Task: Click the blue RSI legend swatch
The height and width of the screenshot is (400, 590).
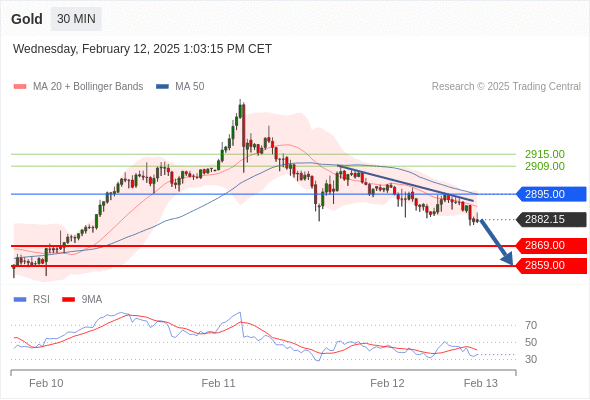Action: (20, 300)
